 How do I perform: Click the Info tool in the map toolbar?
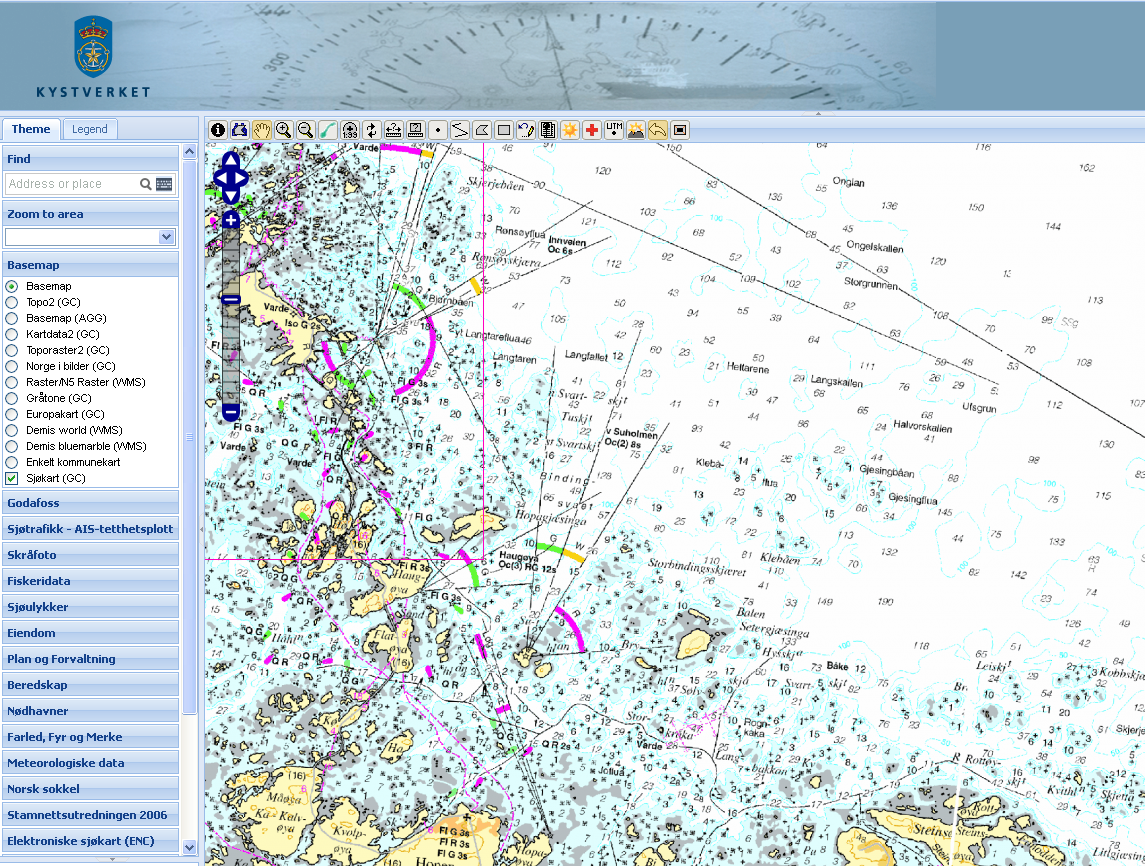point(217,130)
